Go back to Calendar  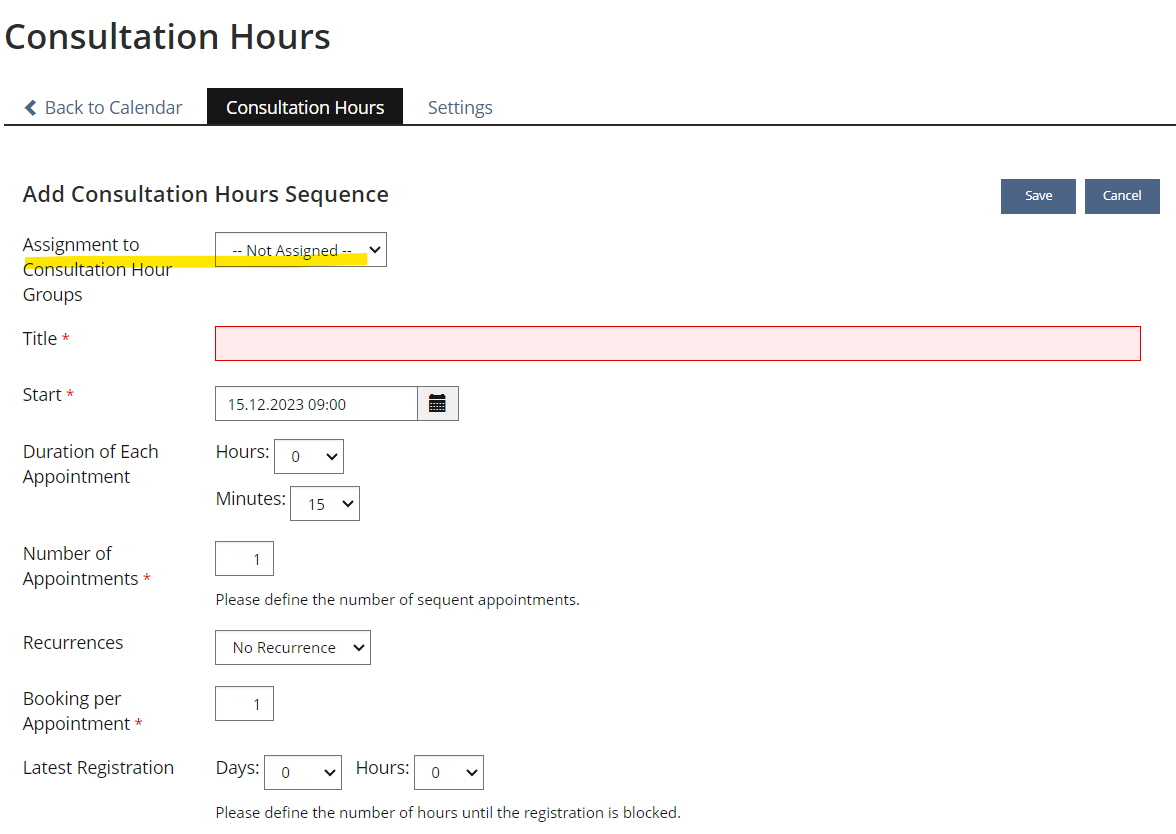(x=113, y=108)
